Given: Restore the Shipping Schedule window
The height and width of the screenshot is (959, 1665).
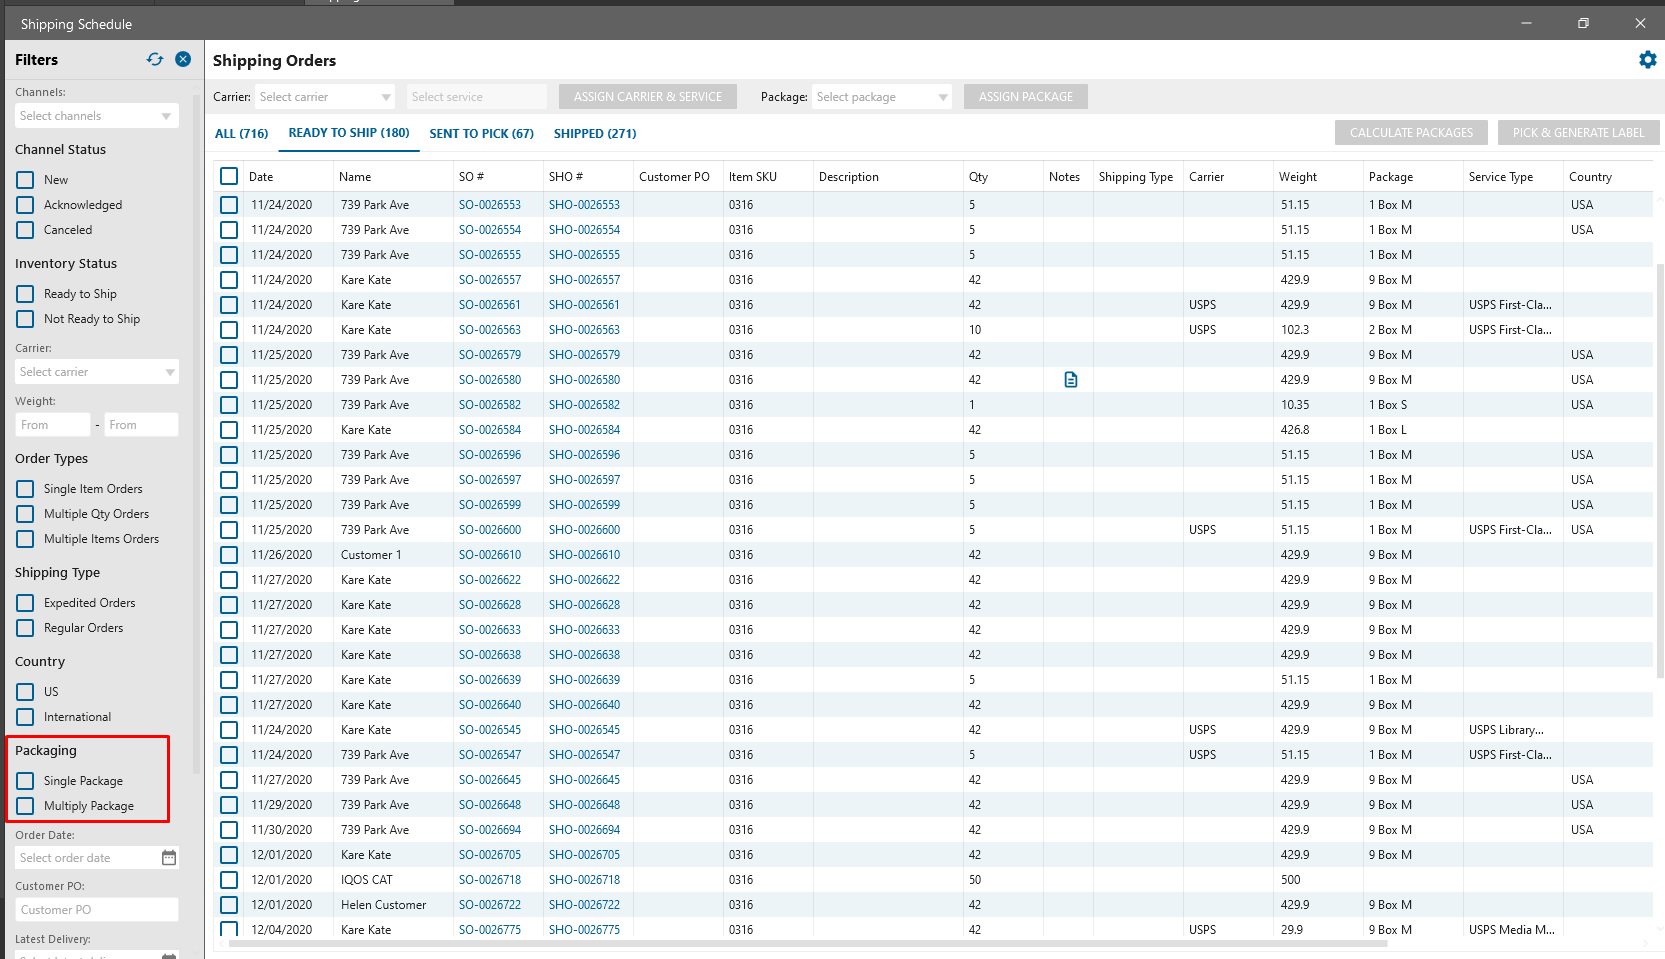Looking at the screenshot, I should (1583, 23).
